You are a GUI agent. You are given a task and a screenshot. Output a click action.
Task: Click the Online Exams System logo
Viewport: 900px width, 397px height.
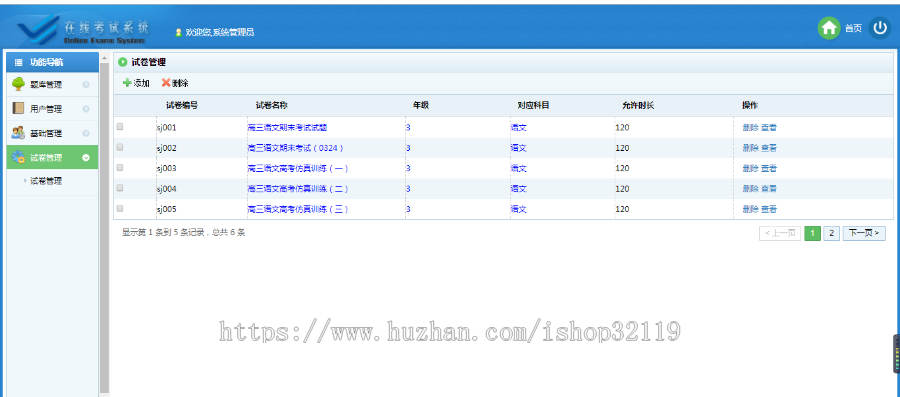(84, 31)
